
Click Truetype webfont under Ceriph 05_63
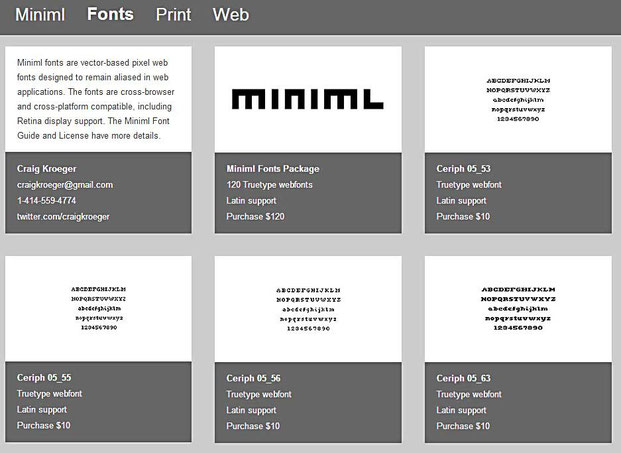coord(469,394)
